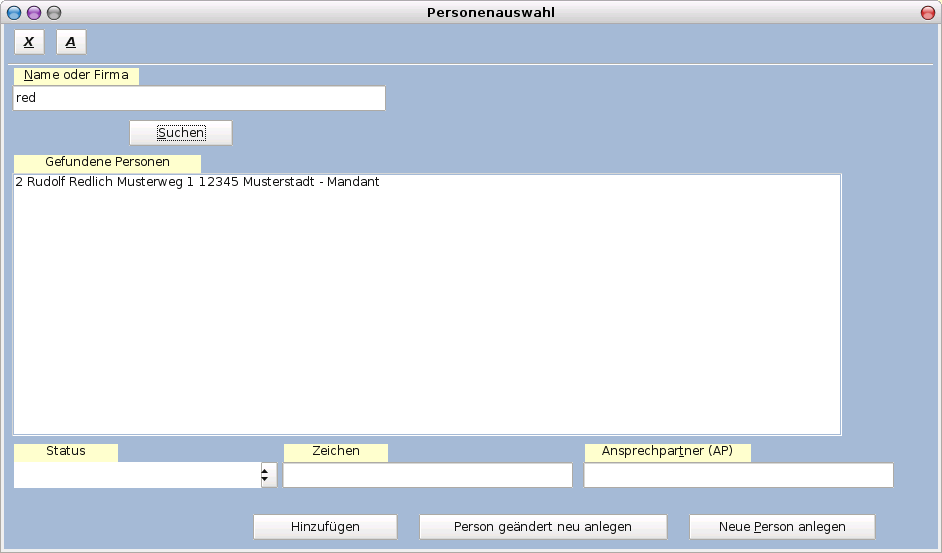
Task: Click inside the Status combo box field
Action: point(136,475)
